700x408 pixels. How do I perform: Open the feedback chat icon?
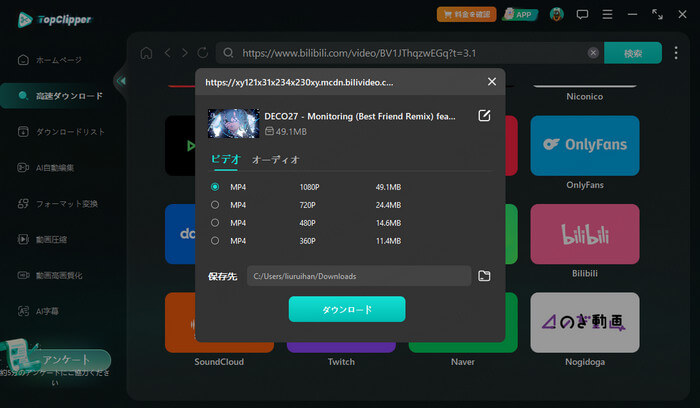tap(582, 15)
